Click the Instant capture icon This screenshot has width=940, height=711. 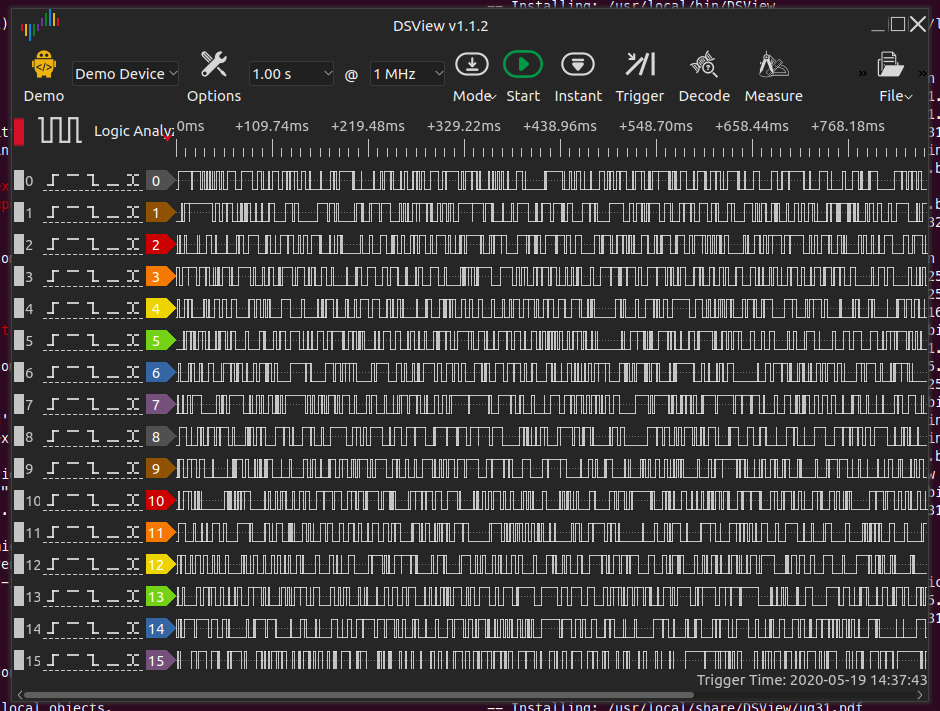pos(578,66)
